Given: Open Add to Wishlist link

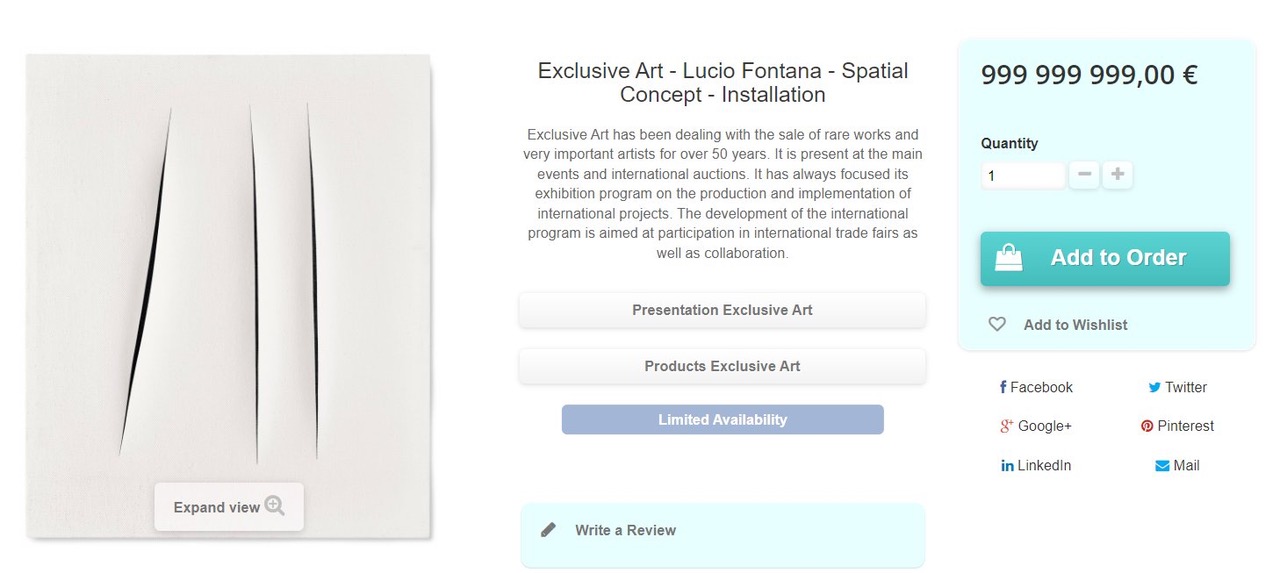Looking at the screenshot, I should pos(1075,325).
